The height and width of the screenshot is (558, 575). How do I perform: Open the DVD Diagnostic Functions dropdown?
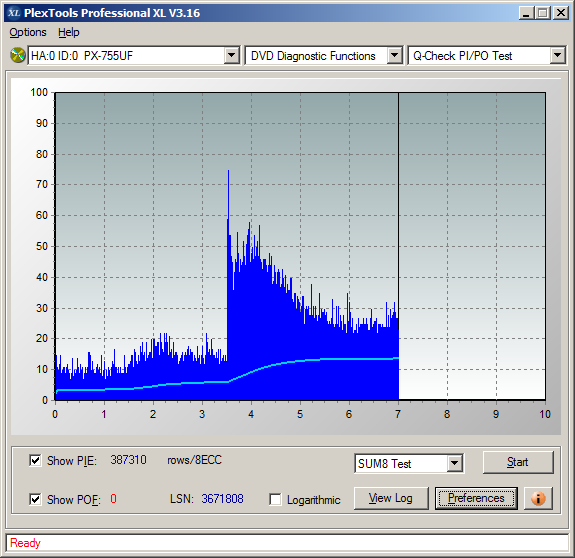(x=395, y=56)
